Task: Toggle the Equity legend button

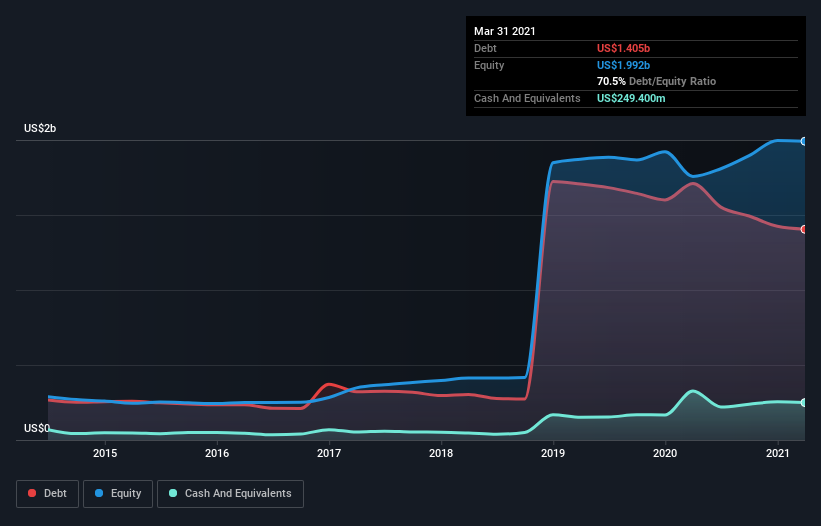Action: click(118, 494)
